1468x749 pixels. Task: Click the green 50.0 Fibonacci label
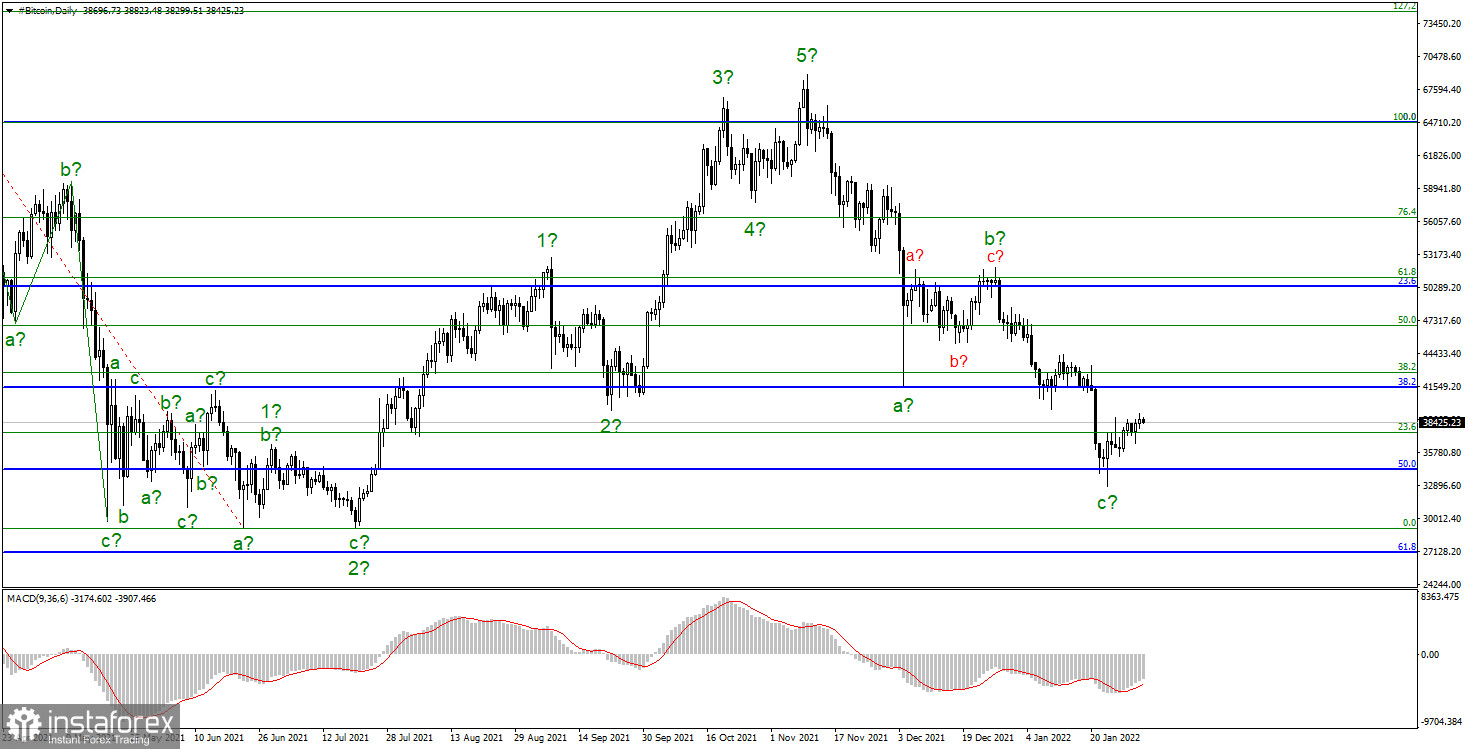pos(1407,320)
